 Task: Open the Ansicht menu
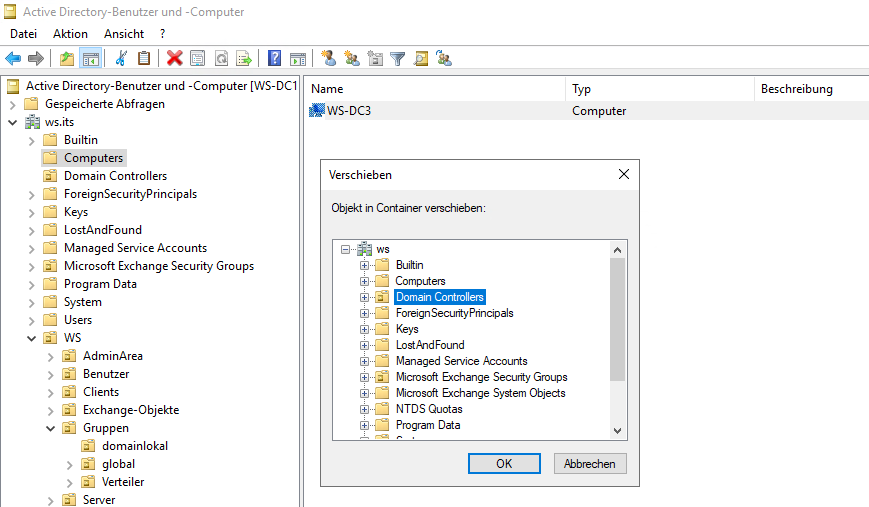124,34
